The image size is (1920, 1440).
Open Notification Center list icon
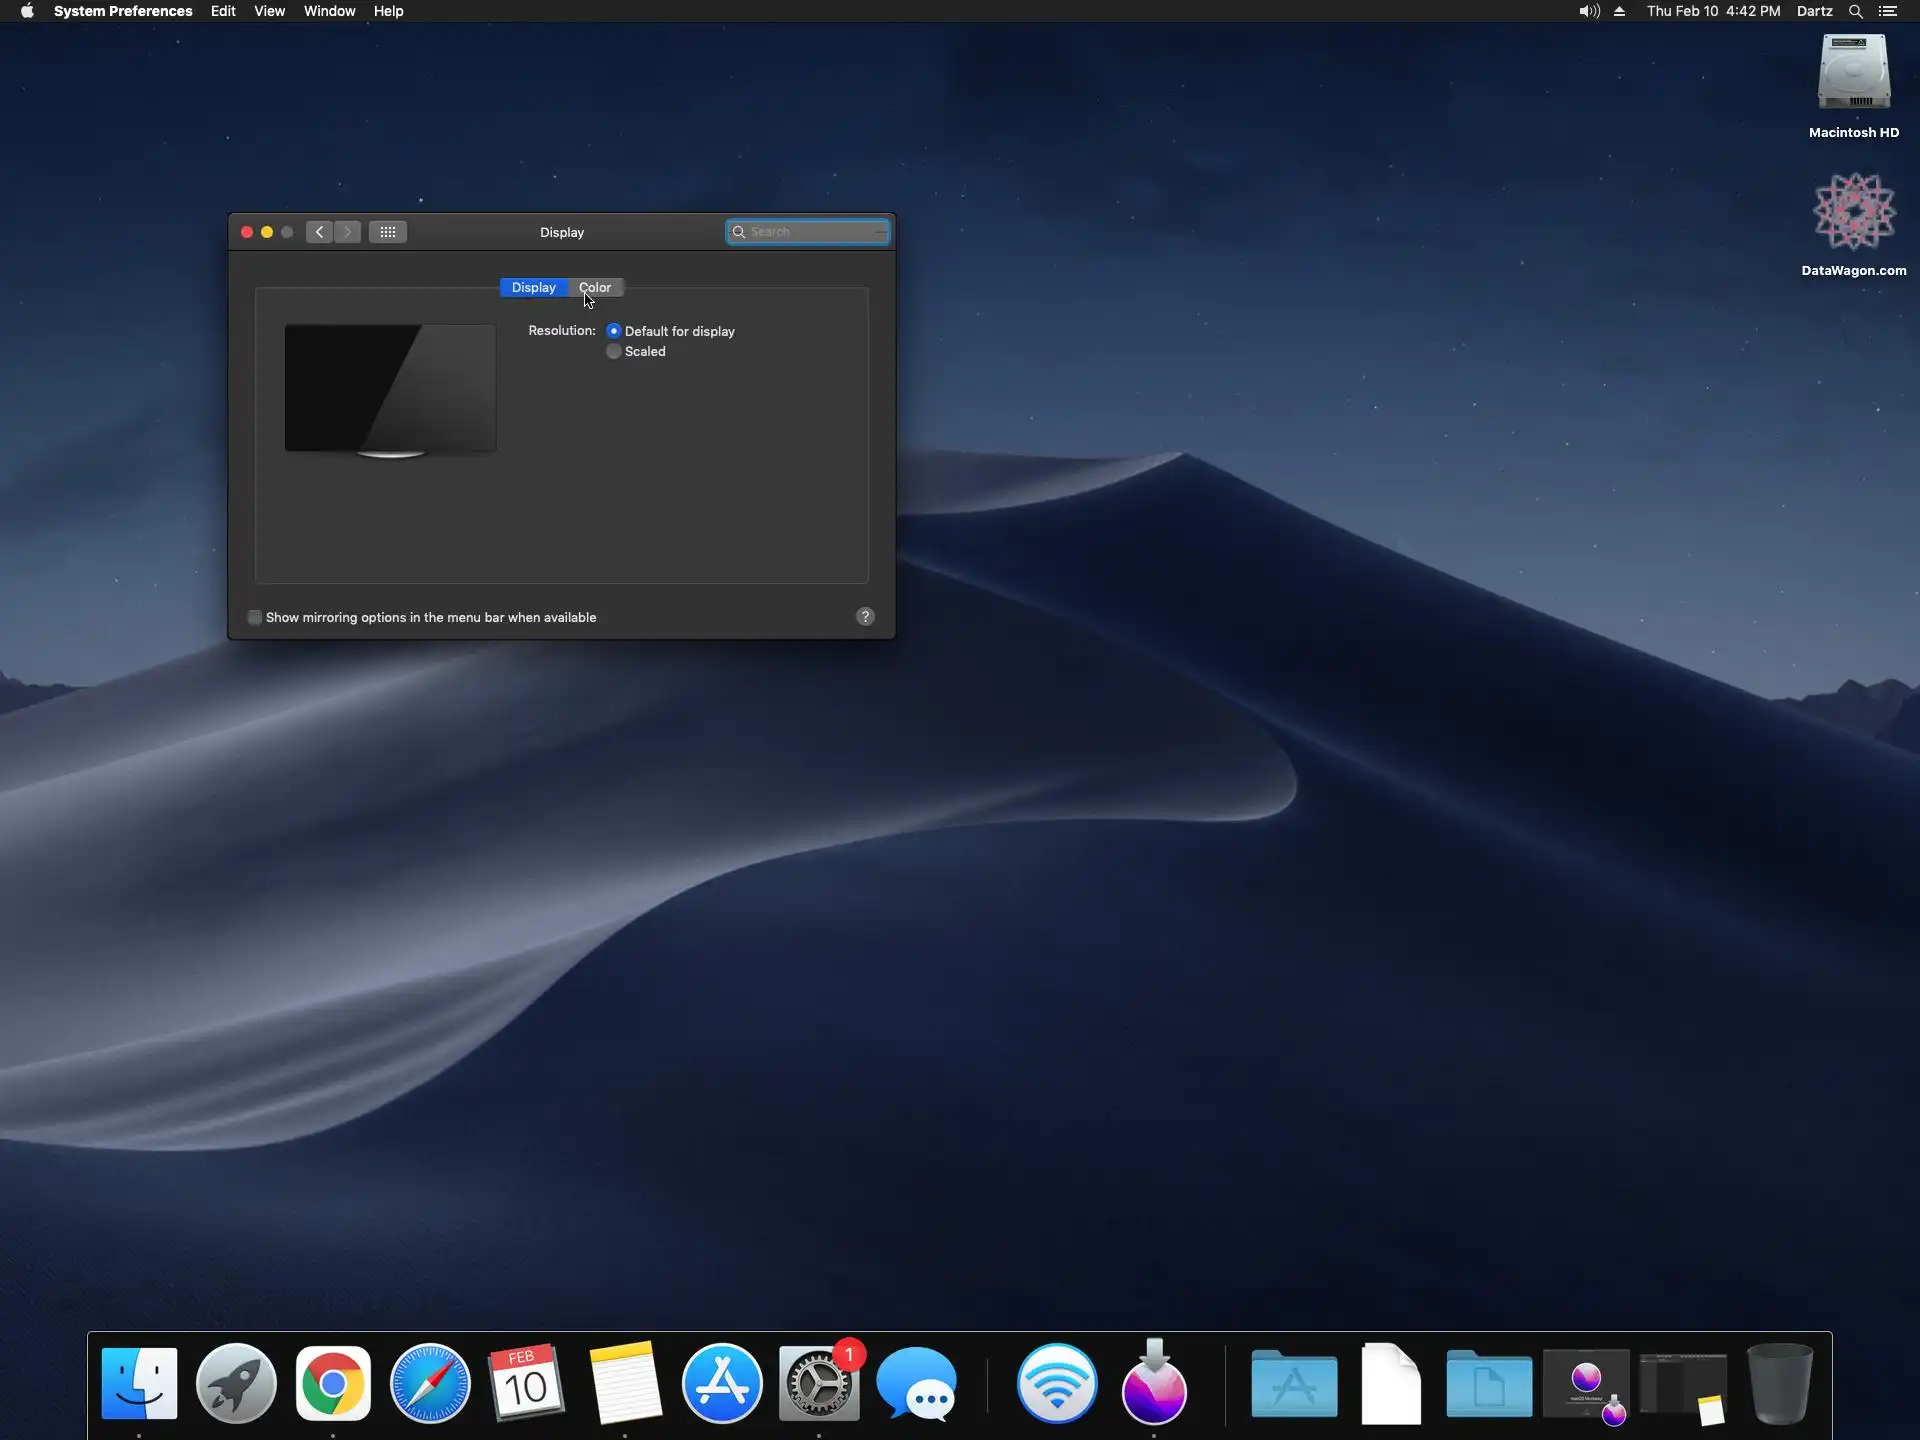[x=1888, y=11]
